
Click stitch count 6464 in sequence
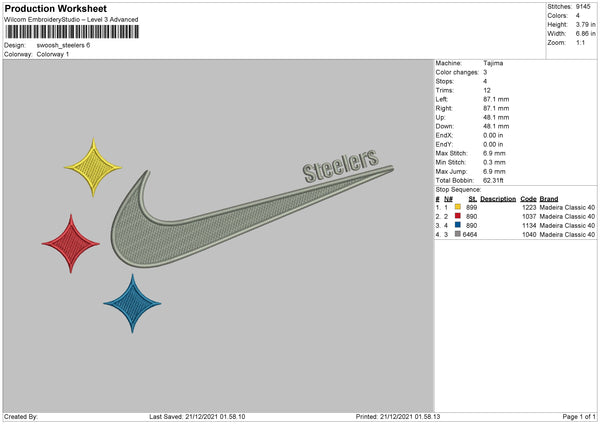(x=470, y=234)
